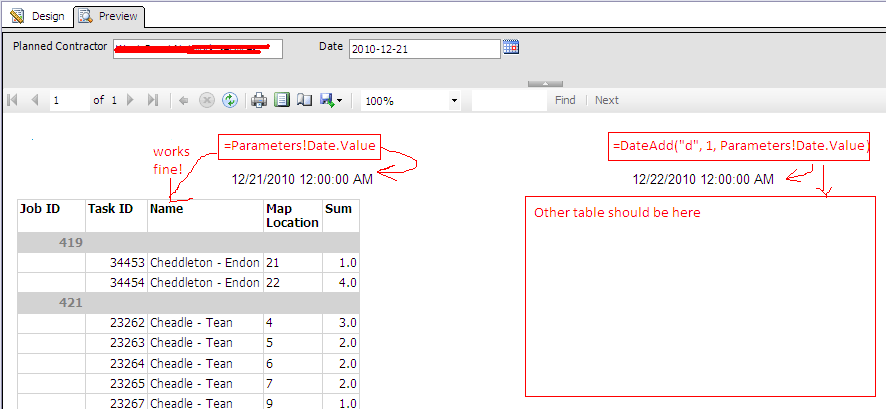
Task: Open Page Setup
Action: point(305,101)
